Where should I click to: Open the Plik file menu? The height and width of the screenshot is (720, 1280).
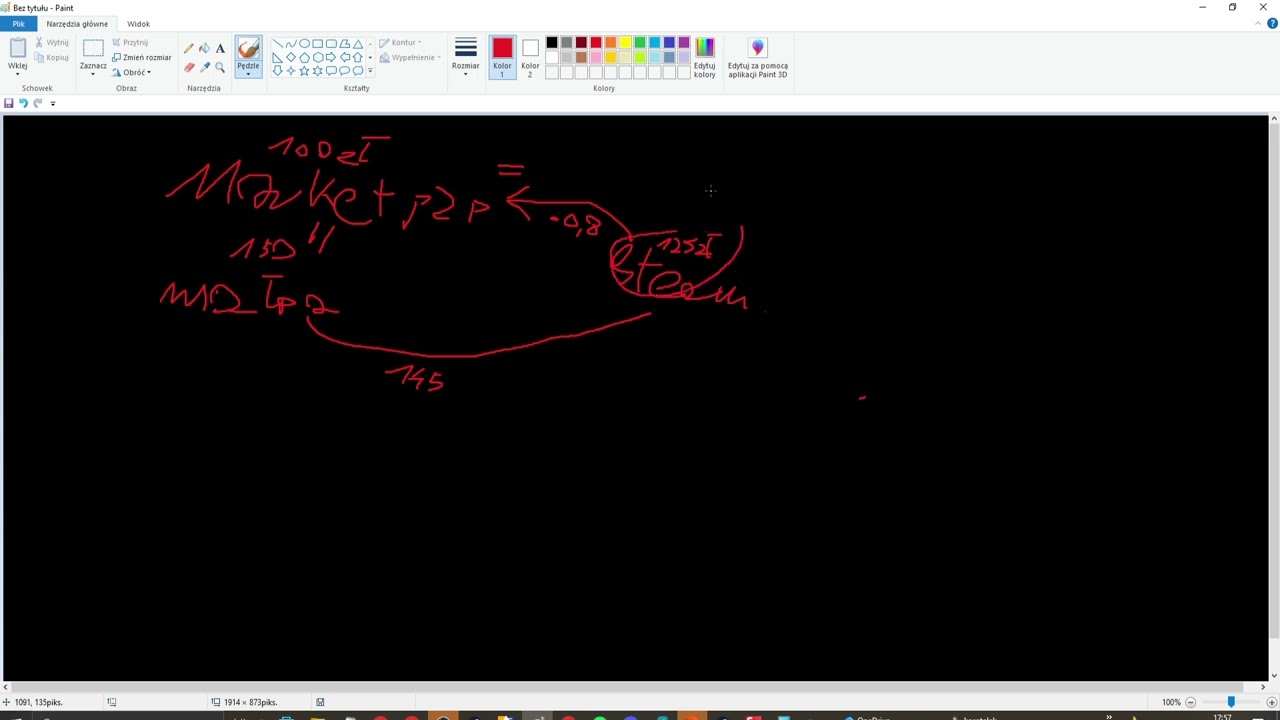click(x=18, y=24)
